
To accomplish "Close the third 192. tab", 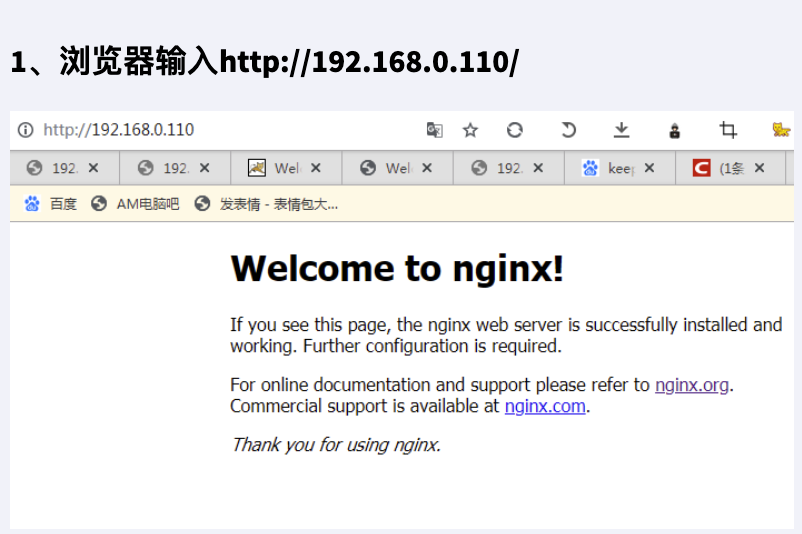I will 538,168.
